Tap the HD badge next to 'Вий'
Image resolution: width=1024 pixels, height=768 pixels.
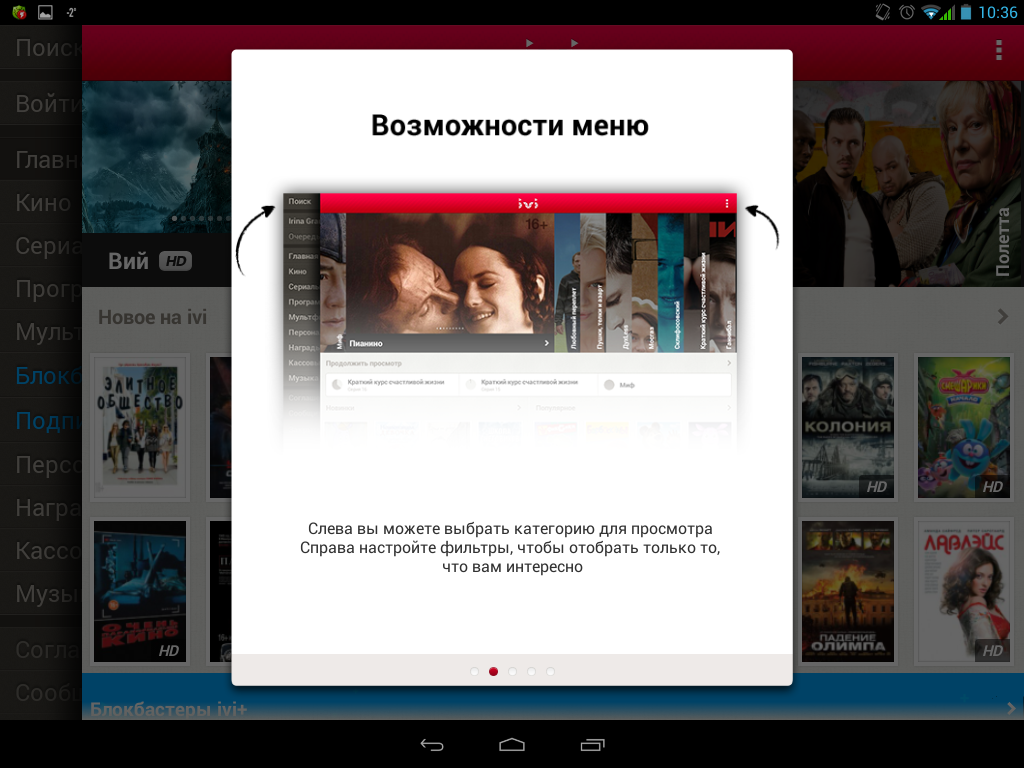click(x=175, y=261)
